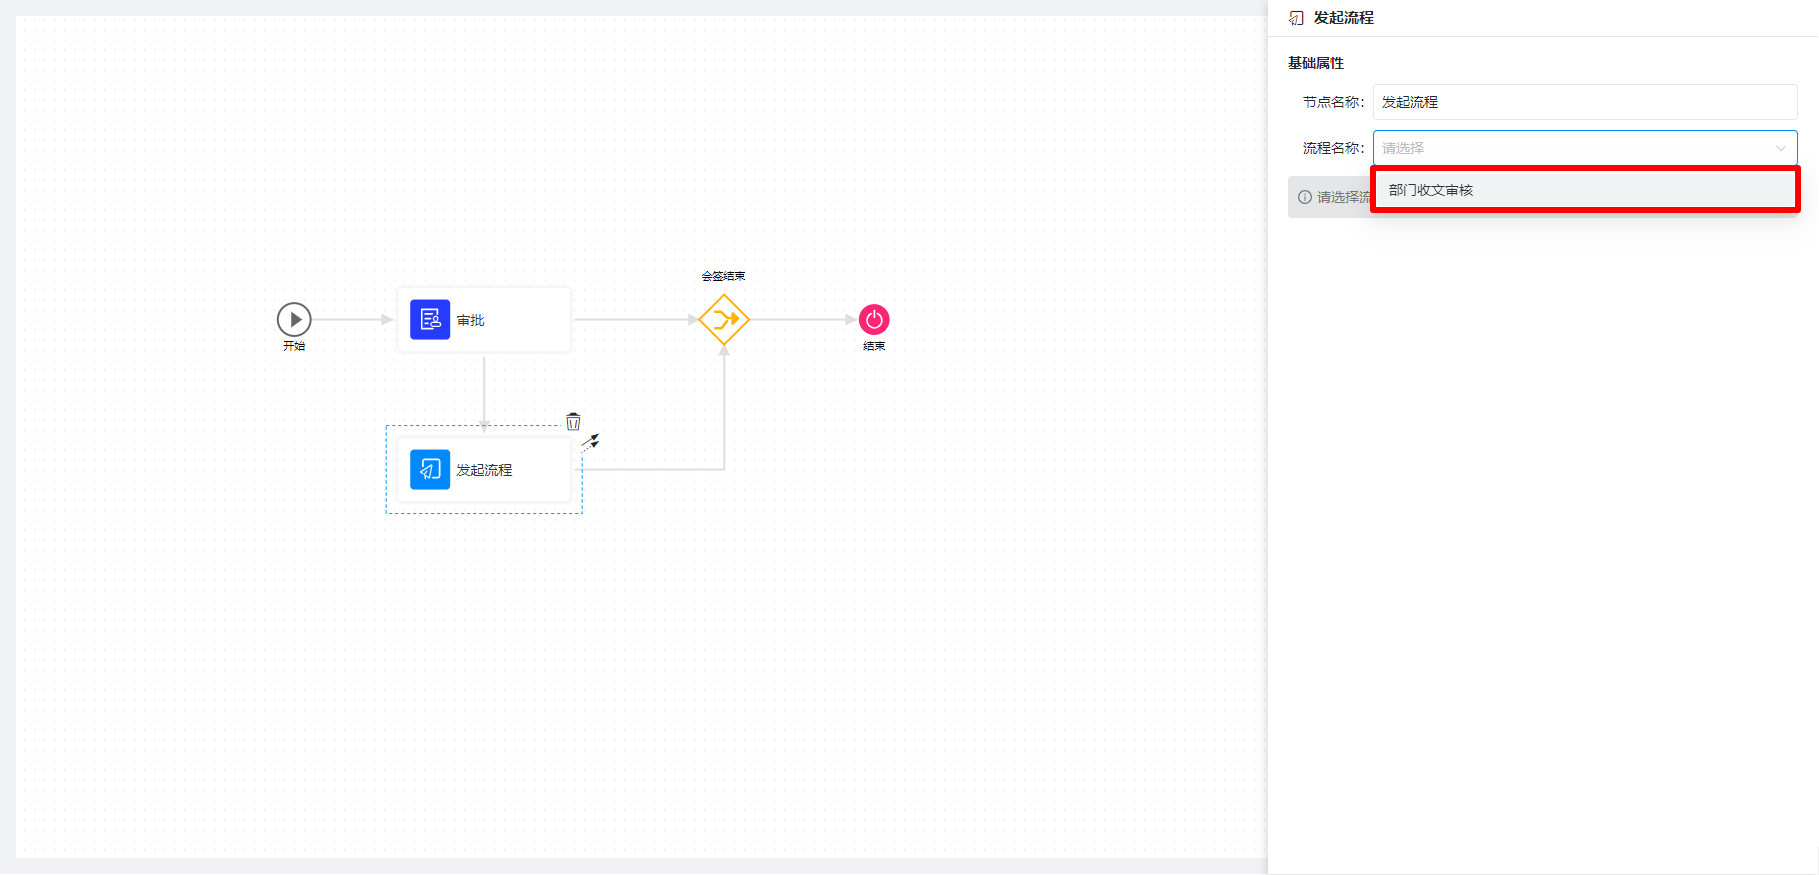Viewport: 1819px width, 875px height.
Task: Click the yellow 会签结束 gateway diamond
Action: 724,320
